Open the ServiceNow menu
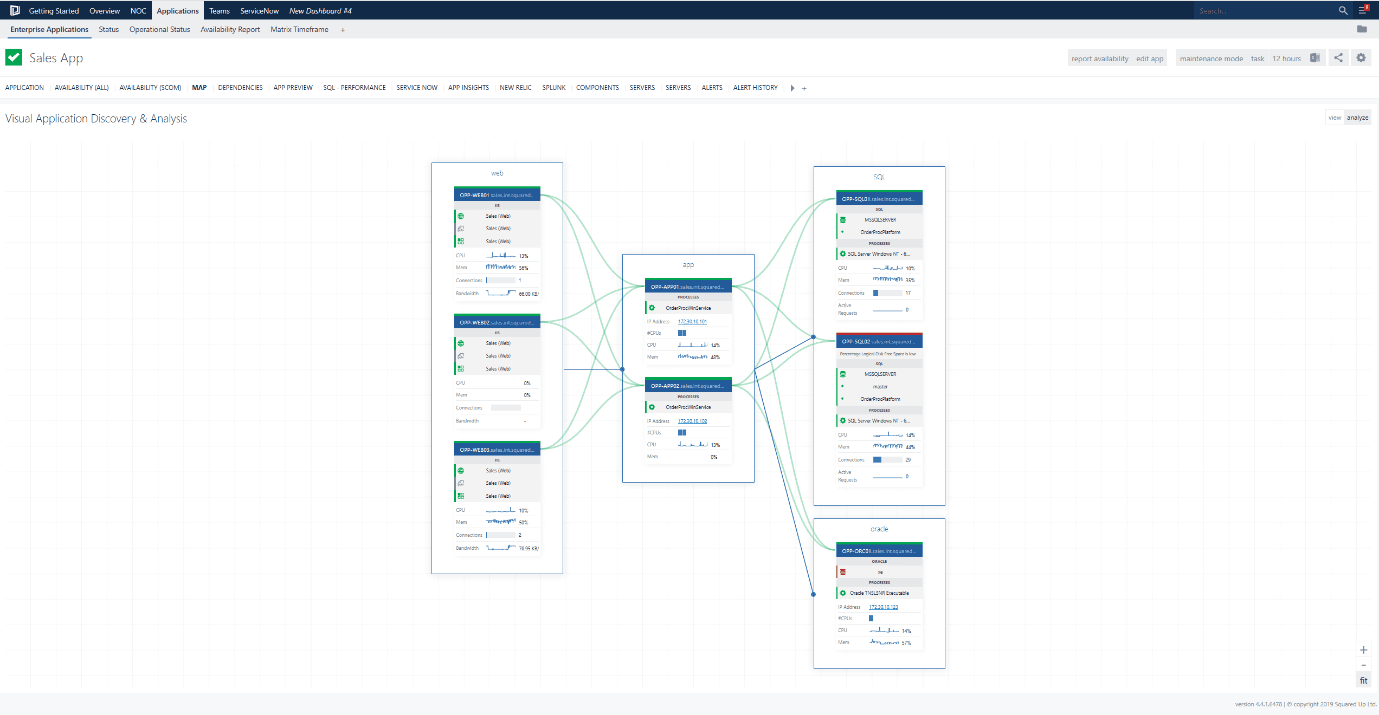 click(259, 11)
